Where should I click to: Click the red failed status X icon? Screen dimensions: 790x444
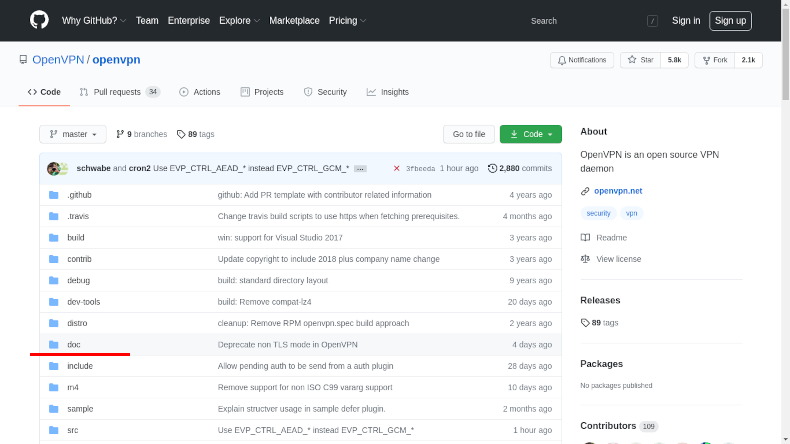pyautogui.click(x=397, y=168)
